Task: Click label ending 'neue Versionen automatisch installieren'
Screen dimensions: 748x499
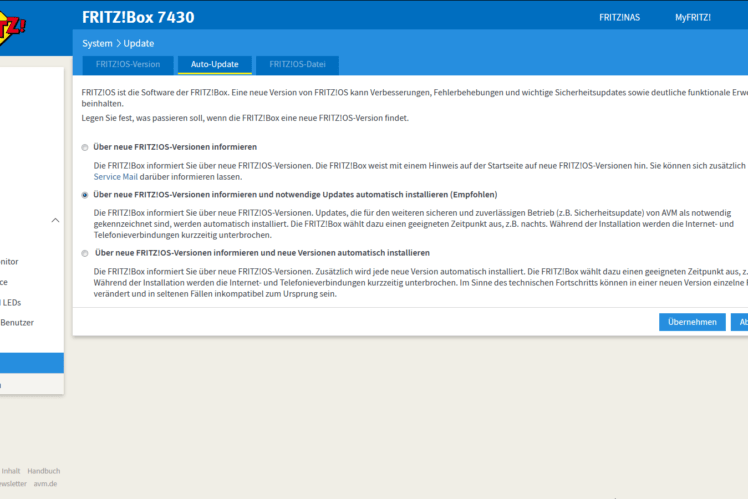Action: [x=262, y=253]
